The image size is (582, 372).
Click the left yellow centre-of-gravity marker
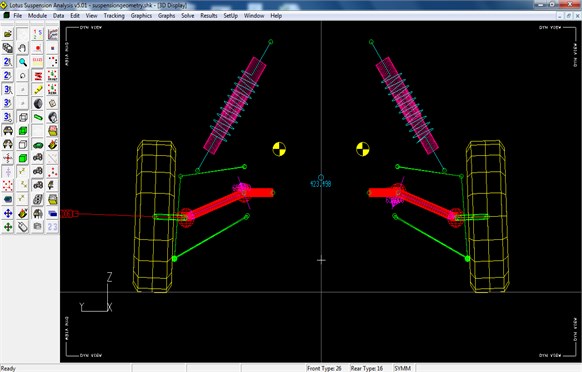tap(279, 149)
